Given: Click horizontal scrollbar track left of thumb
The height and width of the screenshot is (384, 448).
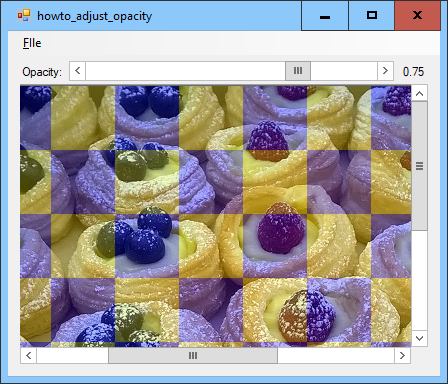Looking at the screenshot, I should pos(72,355).
